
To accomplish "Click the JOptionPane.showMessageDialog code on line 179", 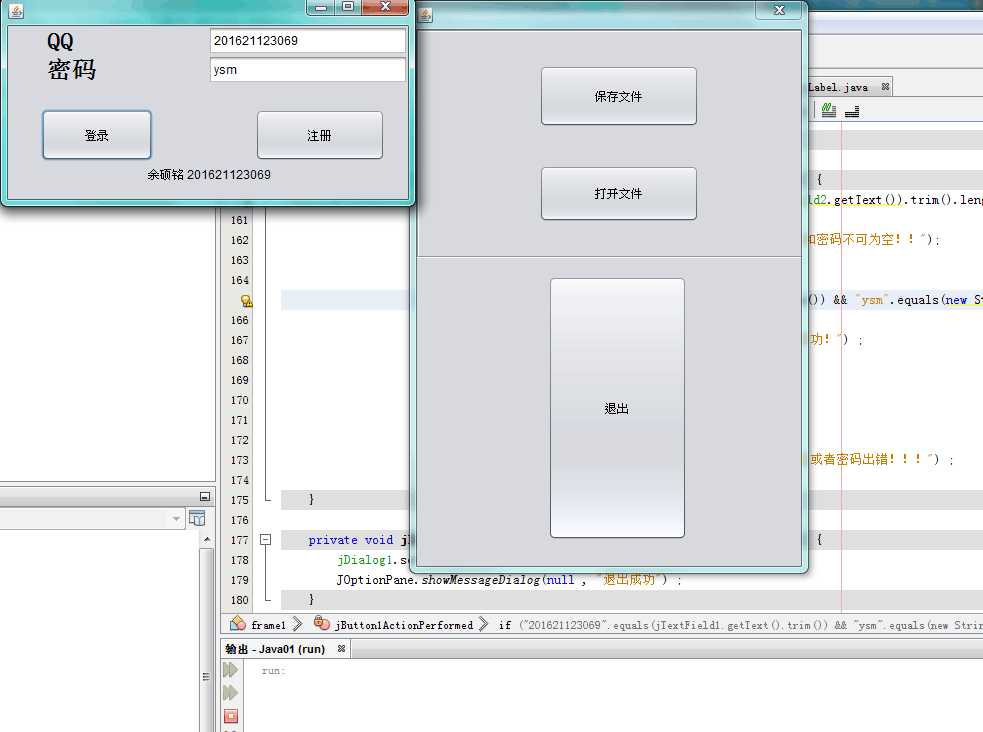I will 439,580.
